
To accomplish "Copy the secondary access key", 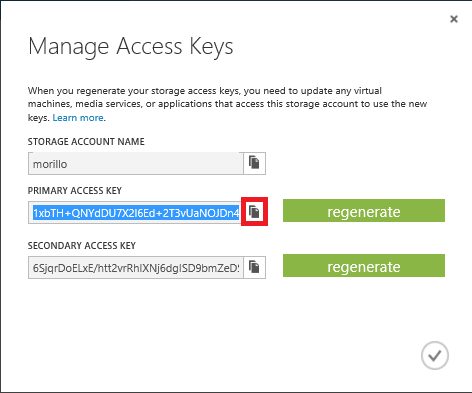I will coord(254,267).
